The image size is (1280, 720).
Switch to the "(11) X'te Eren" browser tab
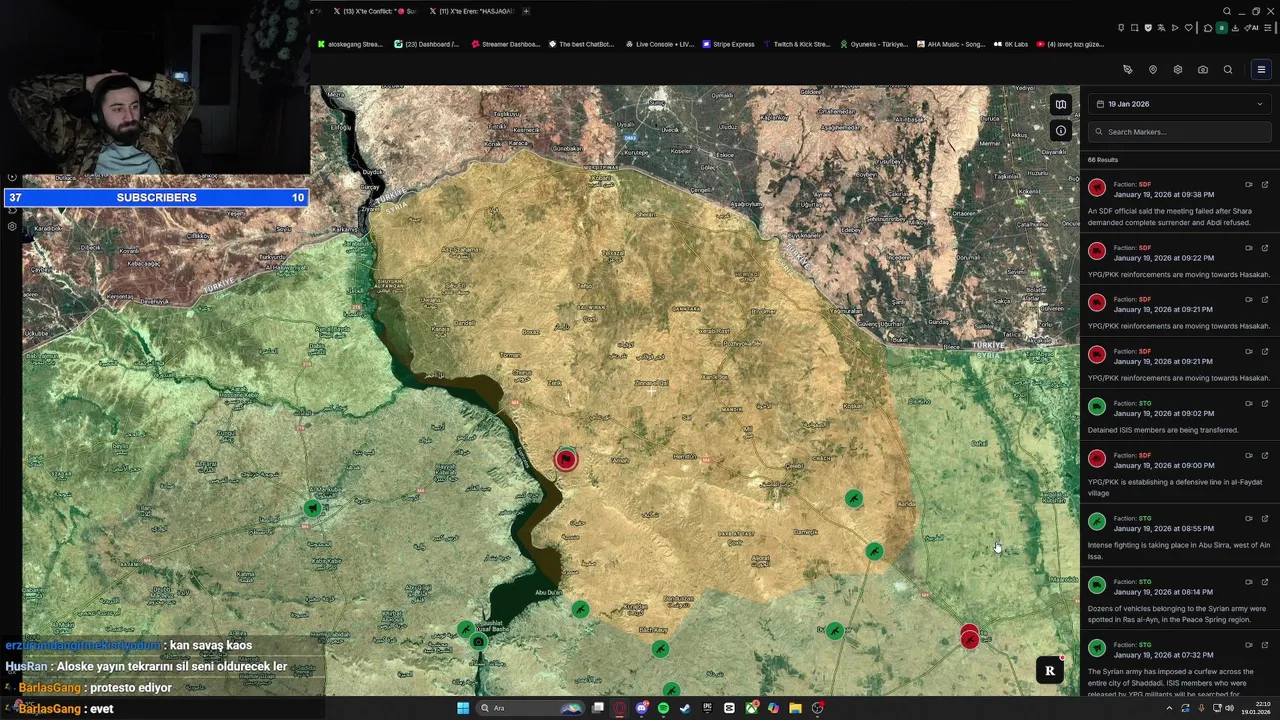coord(470,11)
